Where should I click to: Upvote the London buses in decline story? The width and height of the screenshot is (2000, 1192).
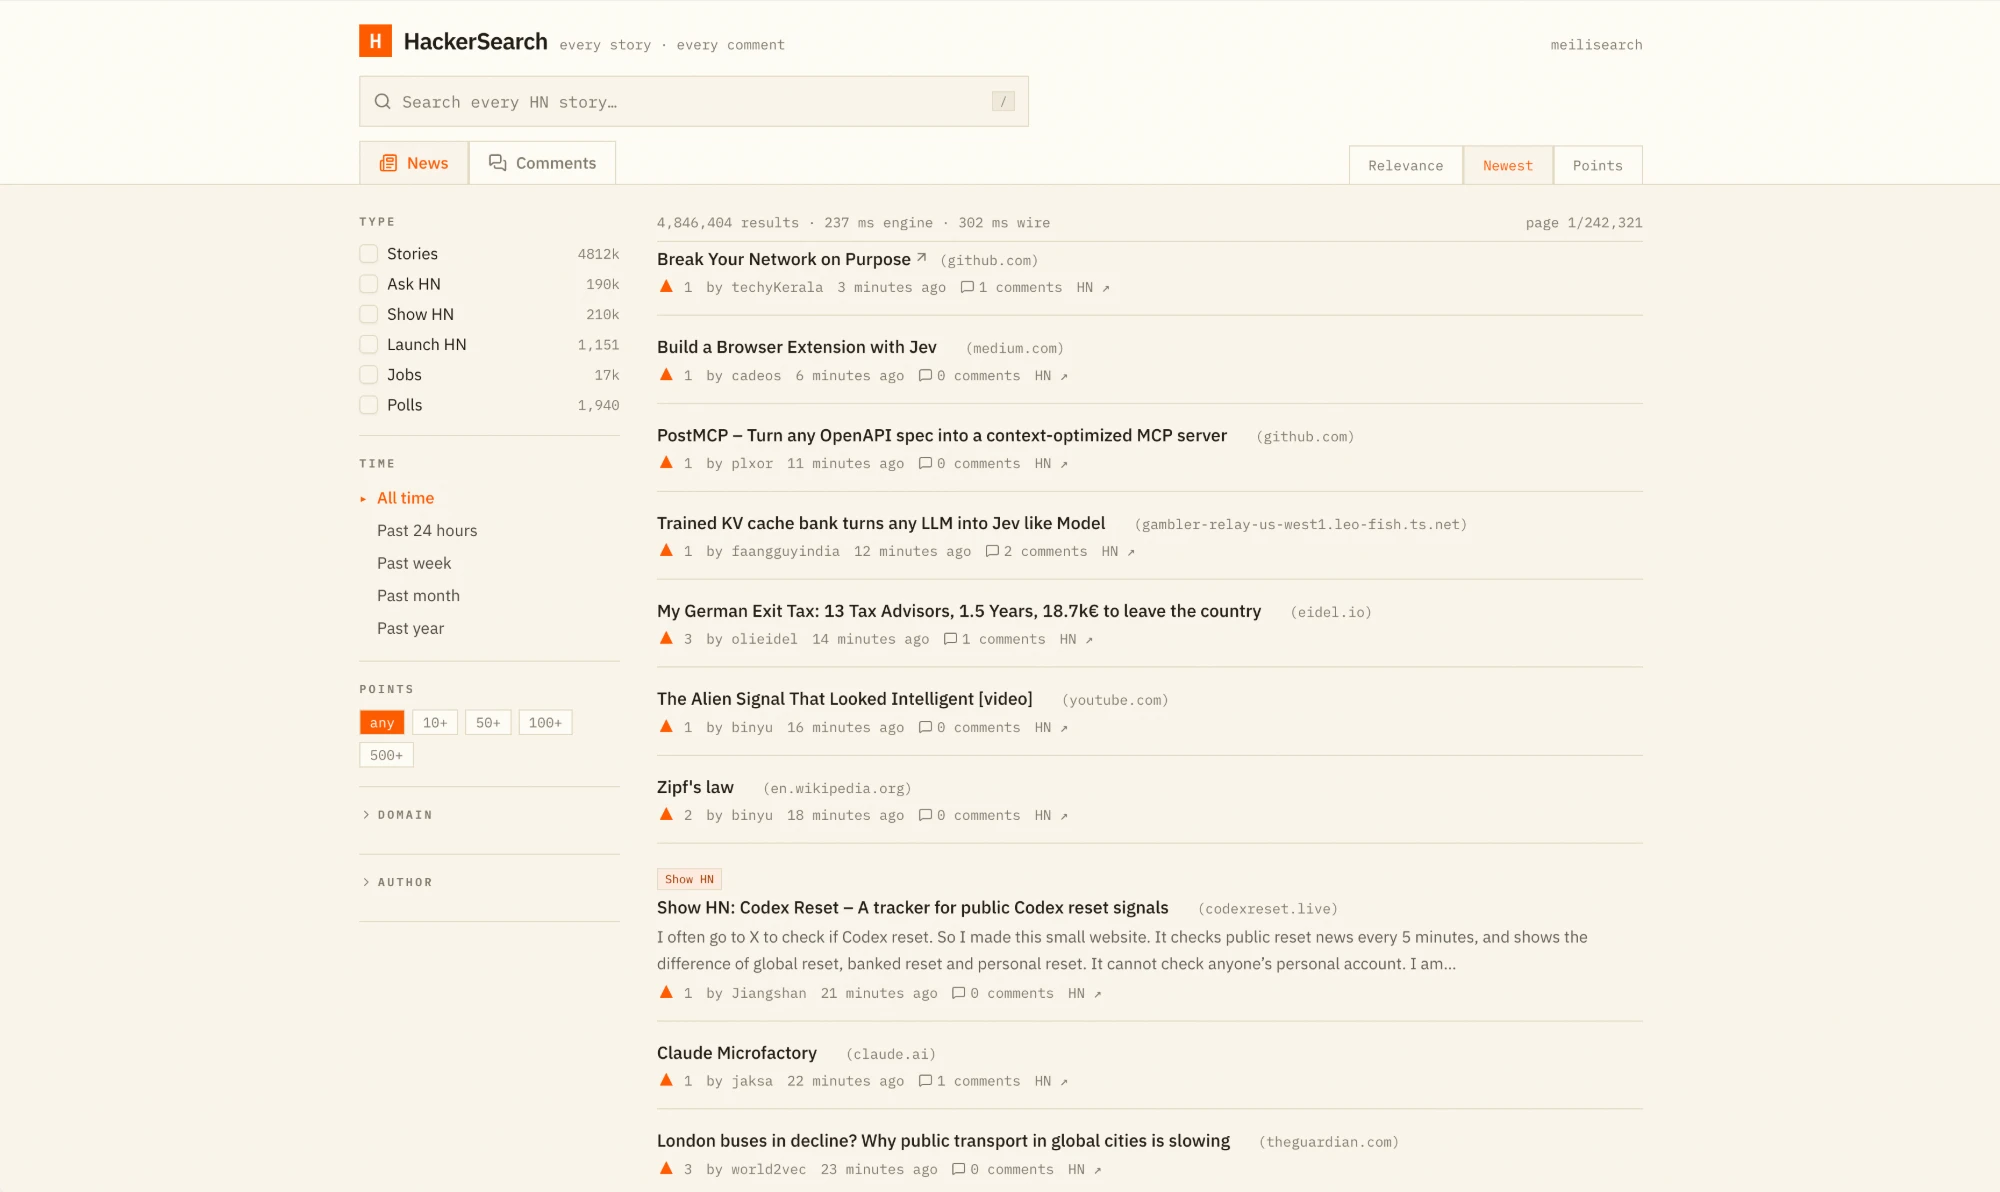click(x=666, y=1169)
